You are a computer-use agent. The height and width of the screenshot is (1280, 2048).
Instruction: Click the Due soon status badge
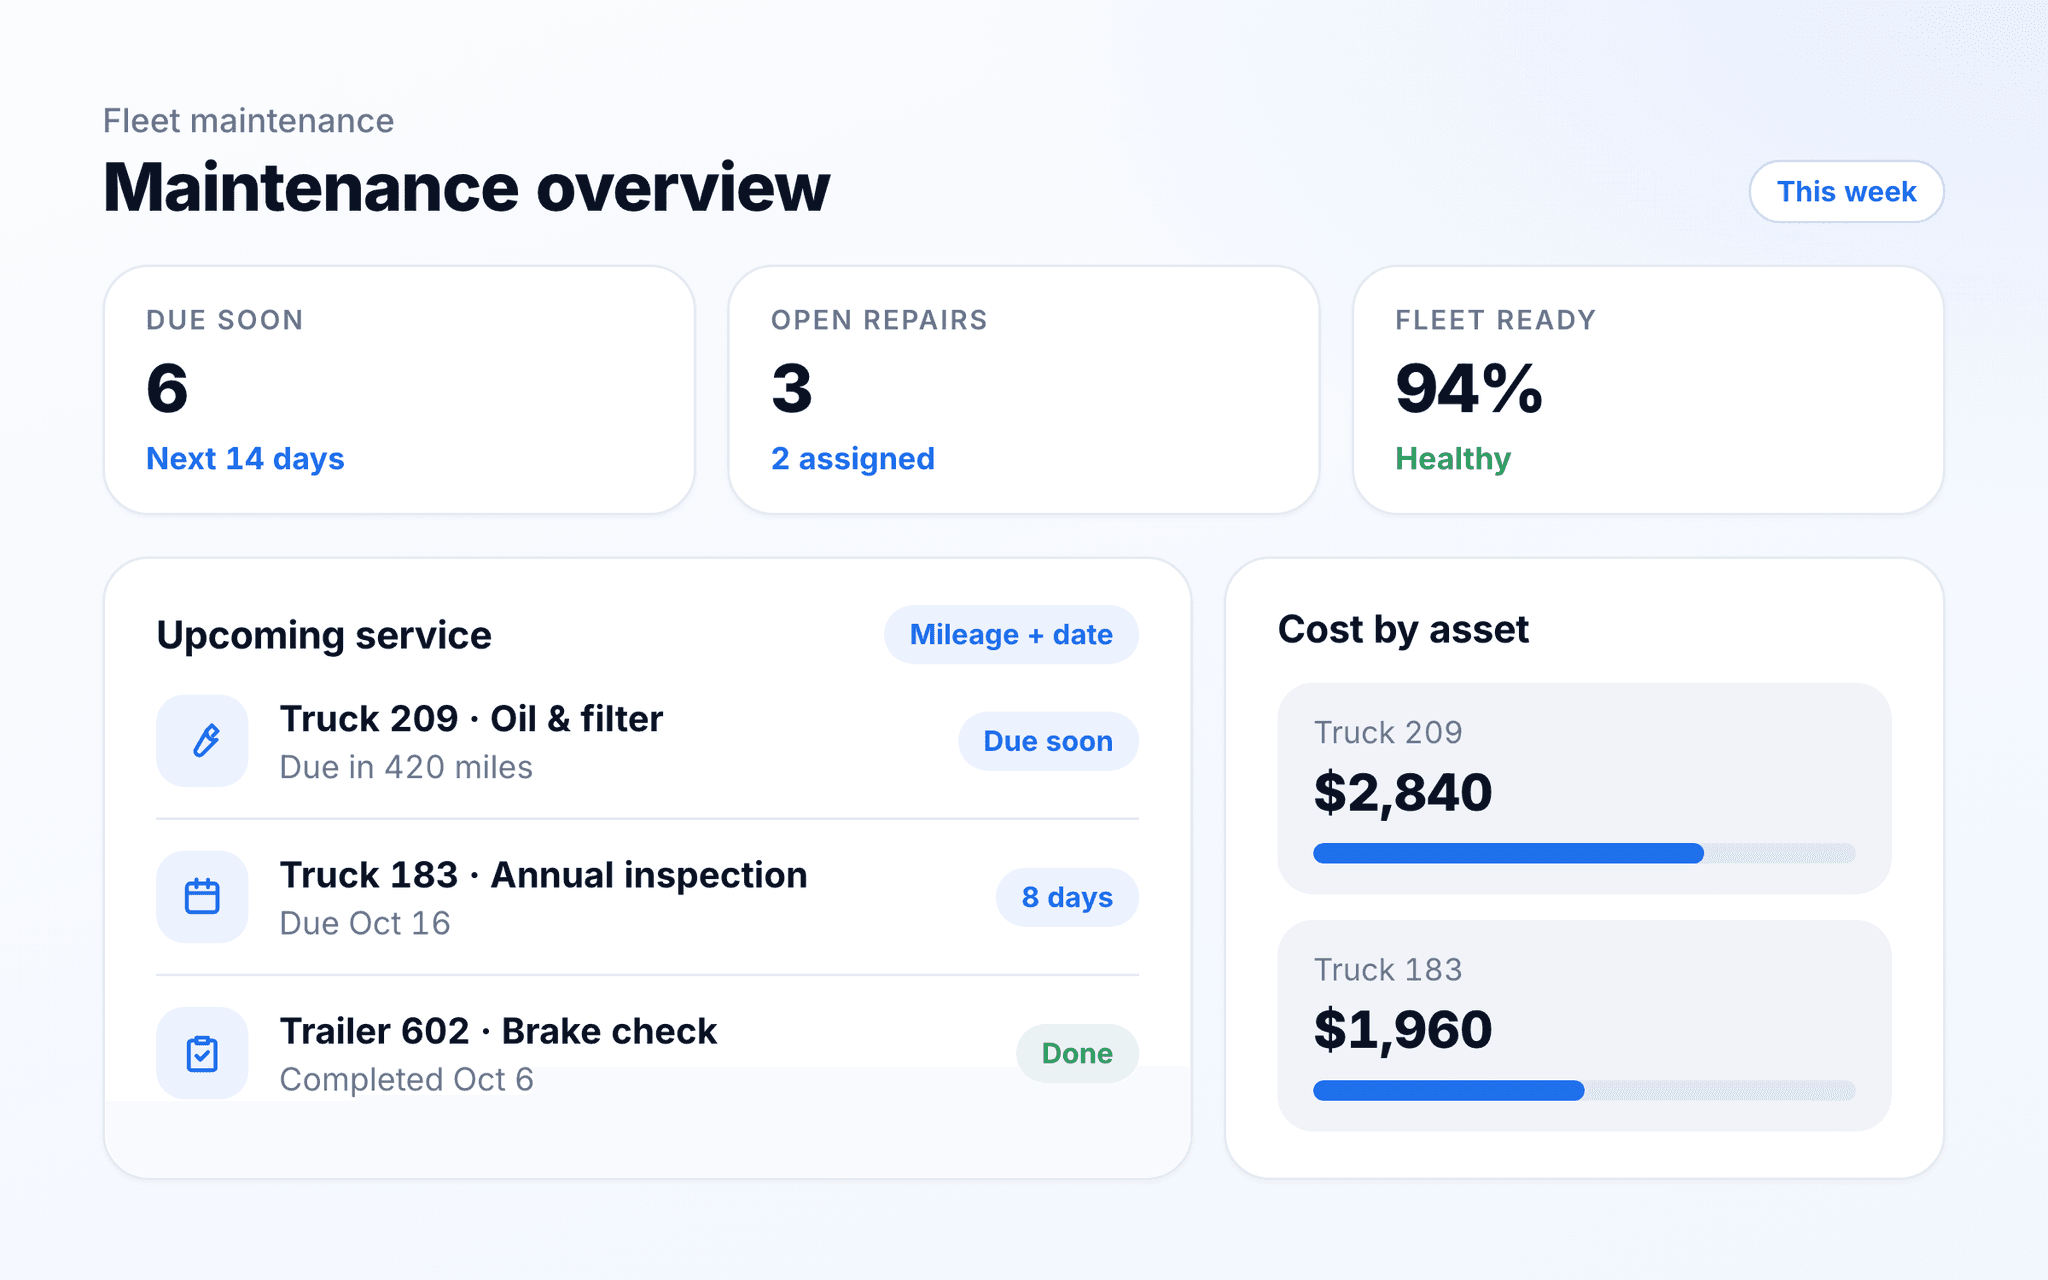[1048, 741]
